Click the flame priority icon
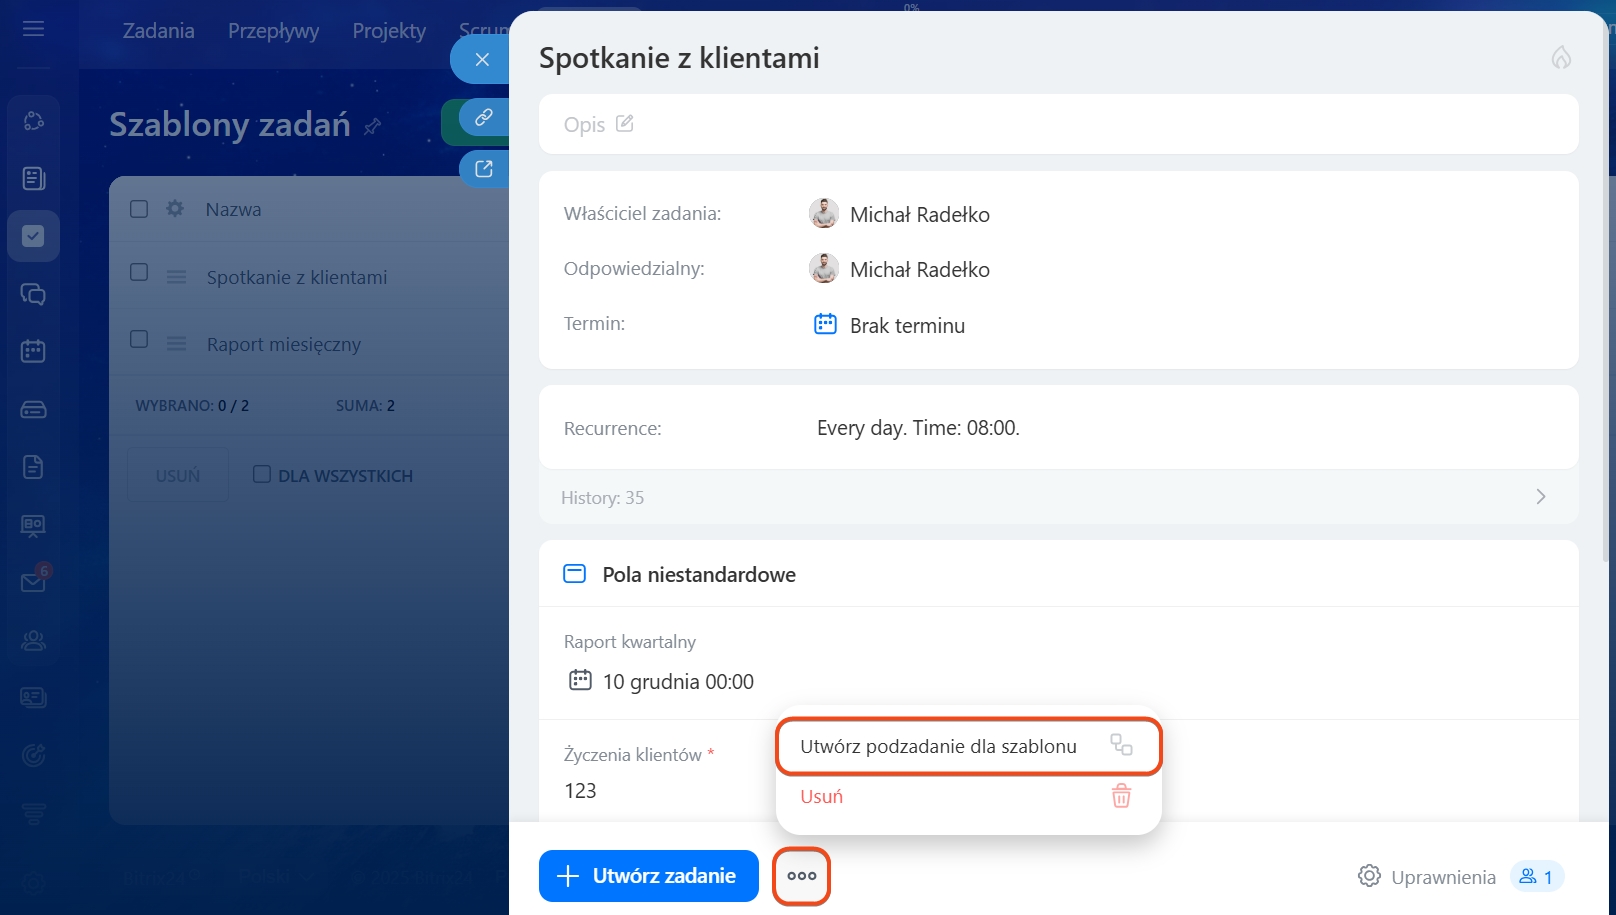This screenshot has height=915, width=1616. tap(1560, 58)
